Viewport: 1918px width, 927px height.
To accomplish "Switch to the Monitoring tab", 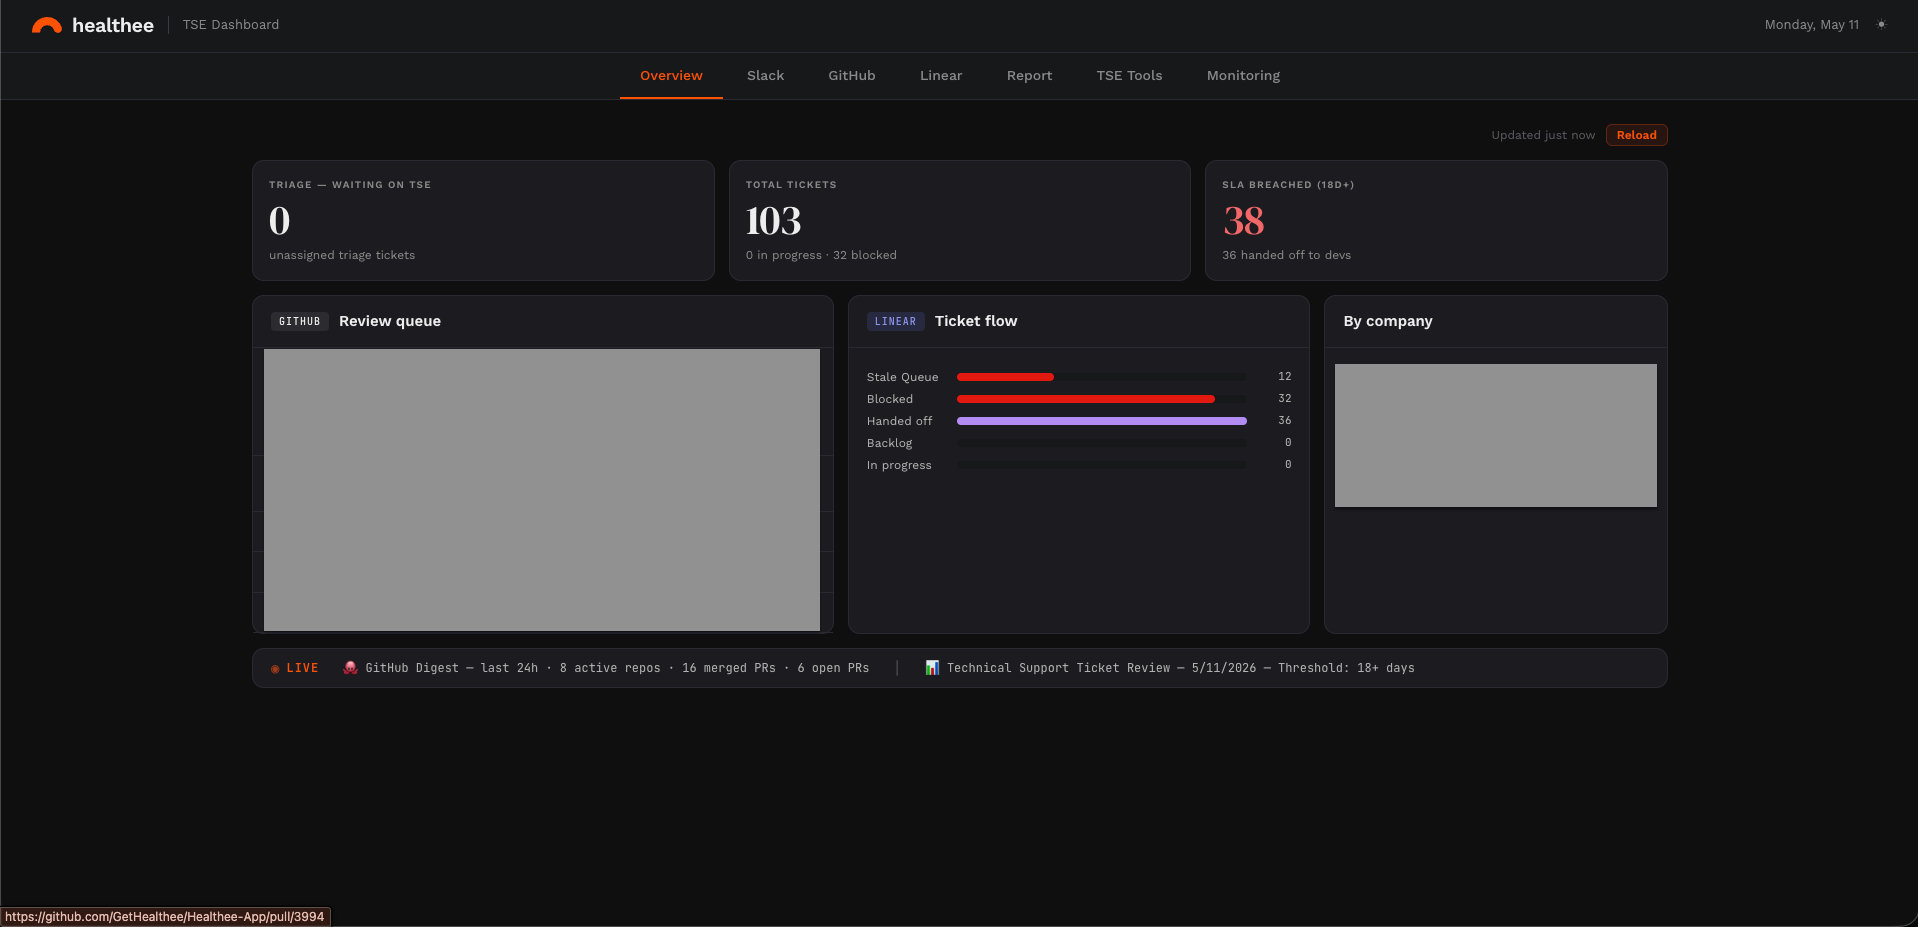I will click(1243, 76).
